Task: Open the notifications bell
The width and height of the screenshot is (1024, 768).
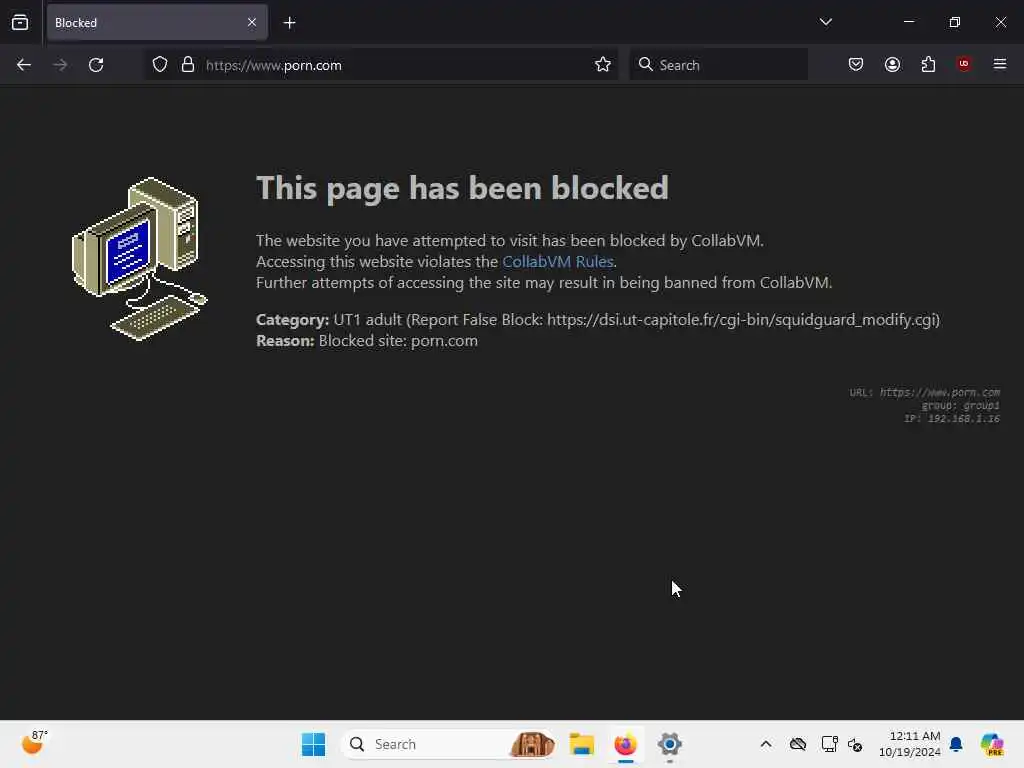Action: (x=956, y=744)
